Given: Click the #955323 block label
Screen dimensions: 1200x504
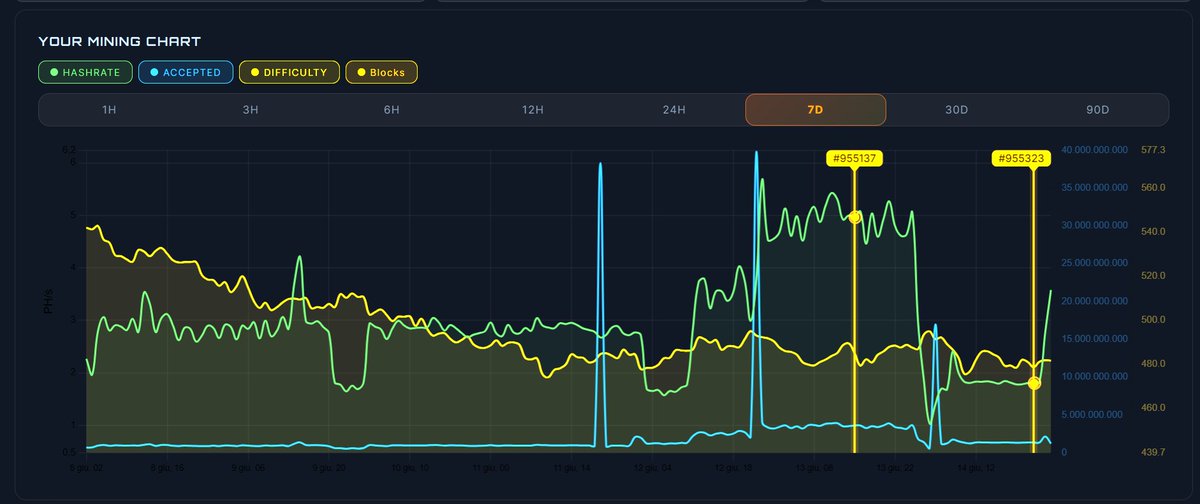Looking at the screenshot, I should 1021,158.
